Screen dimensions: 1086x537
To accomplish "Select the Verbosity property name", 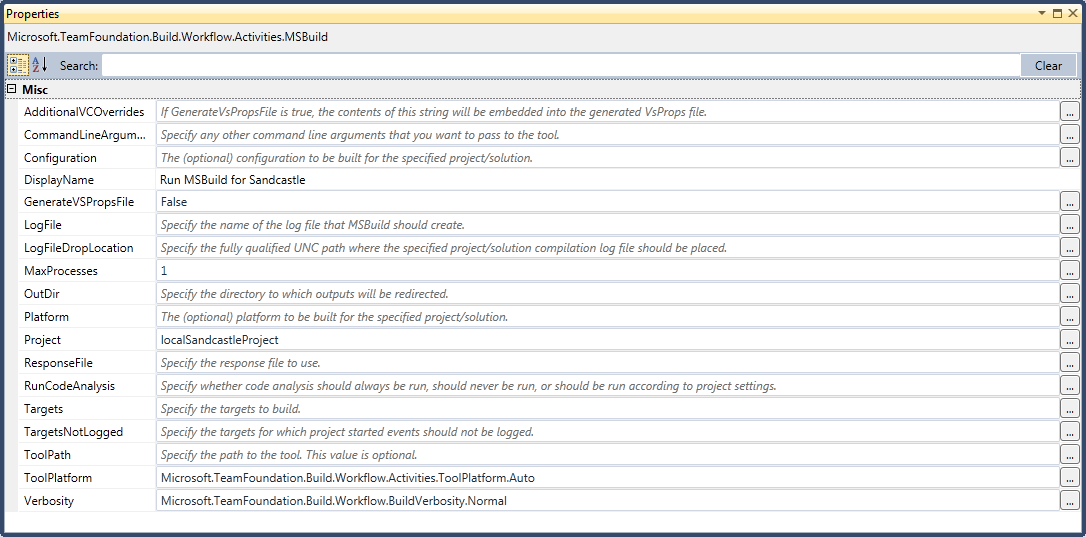I will click(48, 500).
